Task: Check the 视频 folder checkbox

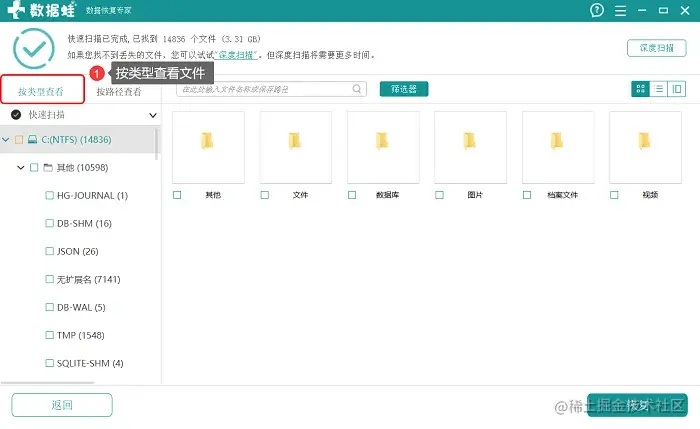Action: tap(614, 195)
